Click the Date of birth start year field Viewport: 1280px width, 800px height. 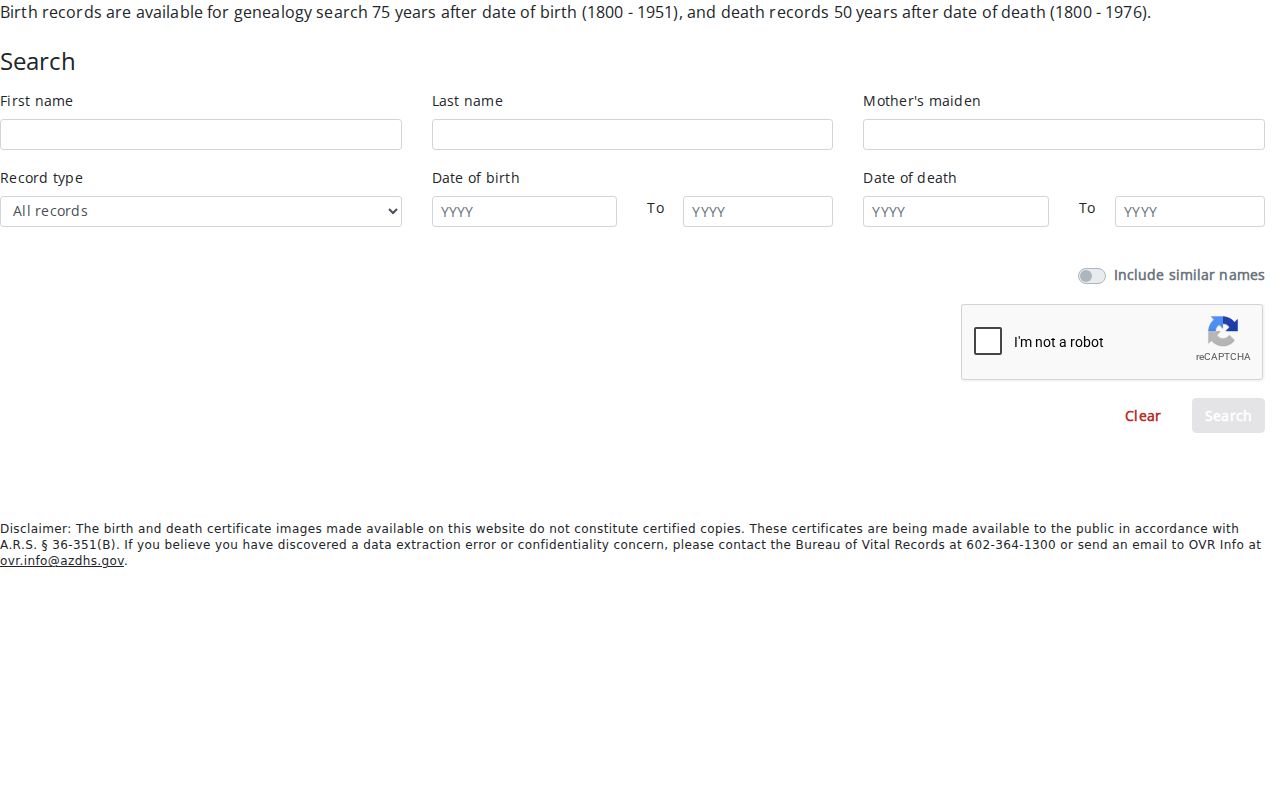(524, 211)
